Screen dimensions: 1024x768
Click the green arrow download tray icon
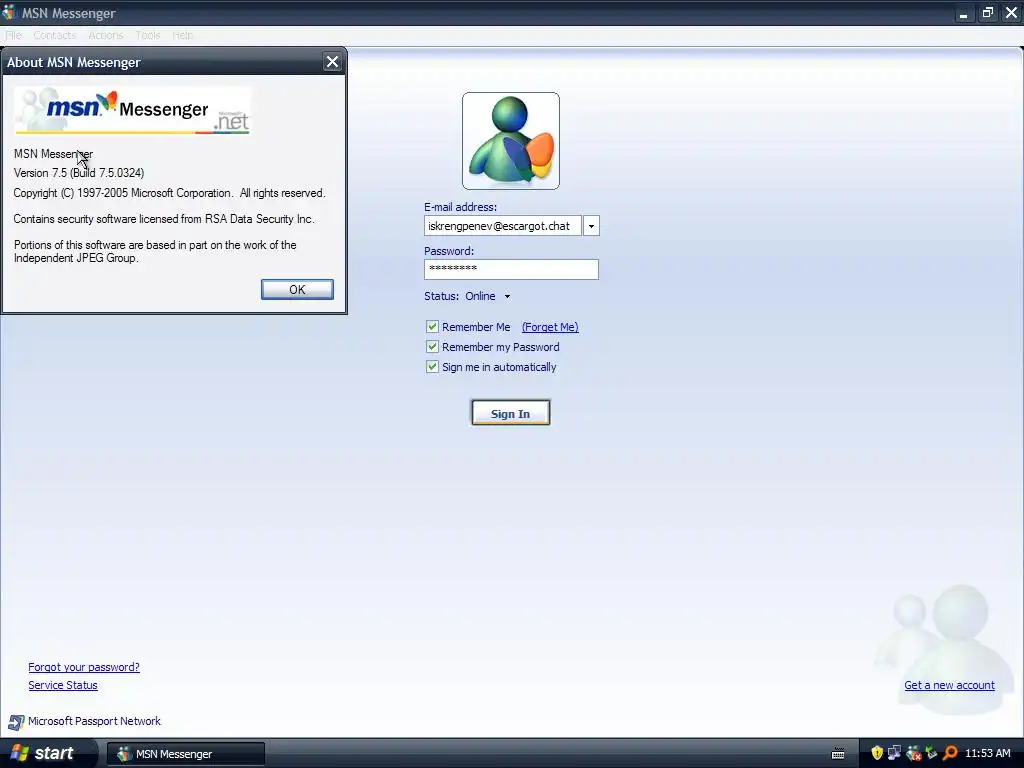click(931, 753)
